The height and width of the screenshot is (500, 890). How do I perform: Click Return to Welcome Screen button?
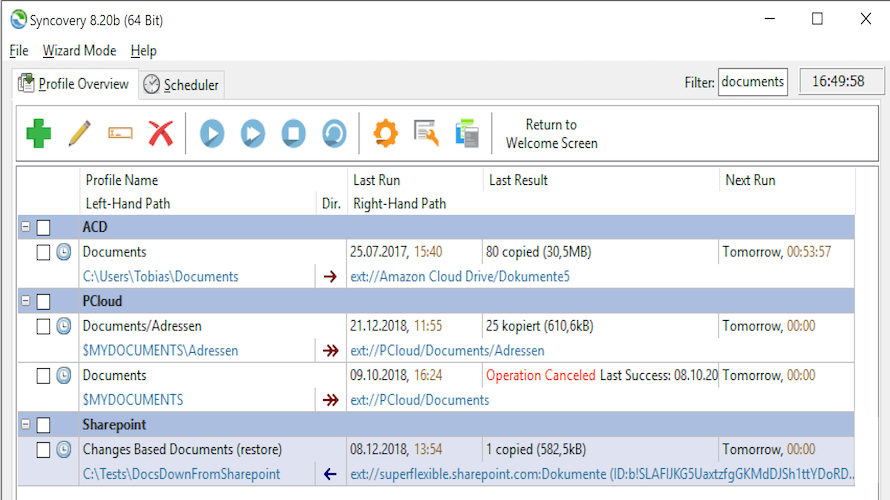tap(552, 134)
